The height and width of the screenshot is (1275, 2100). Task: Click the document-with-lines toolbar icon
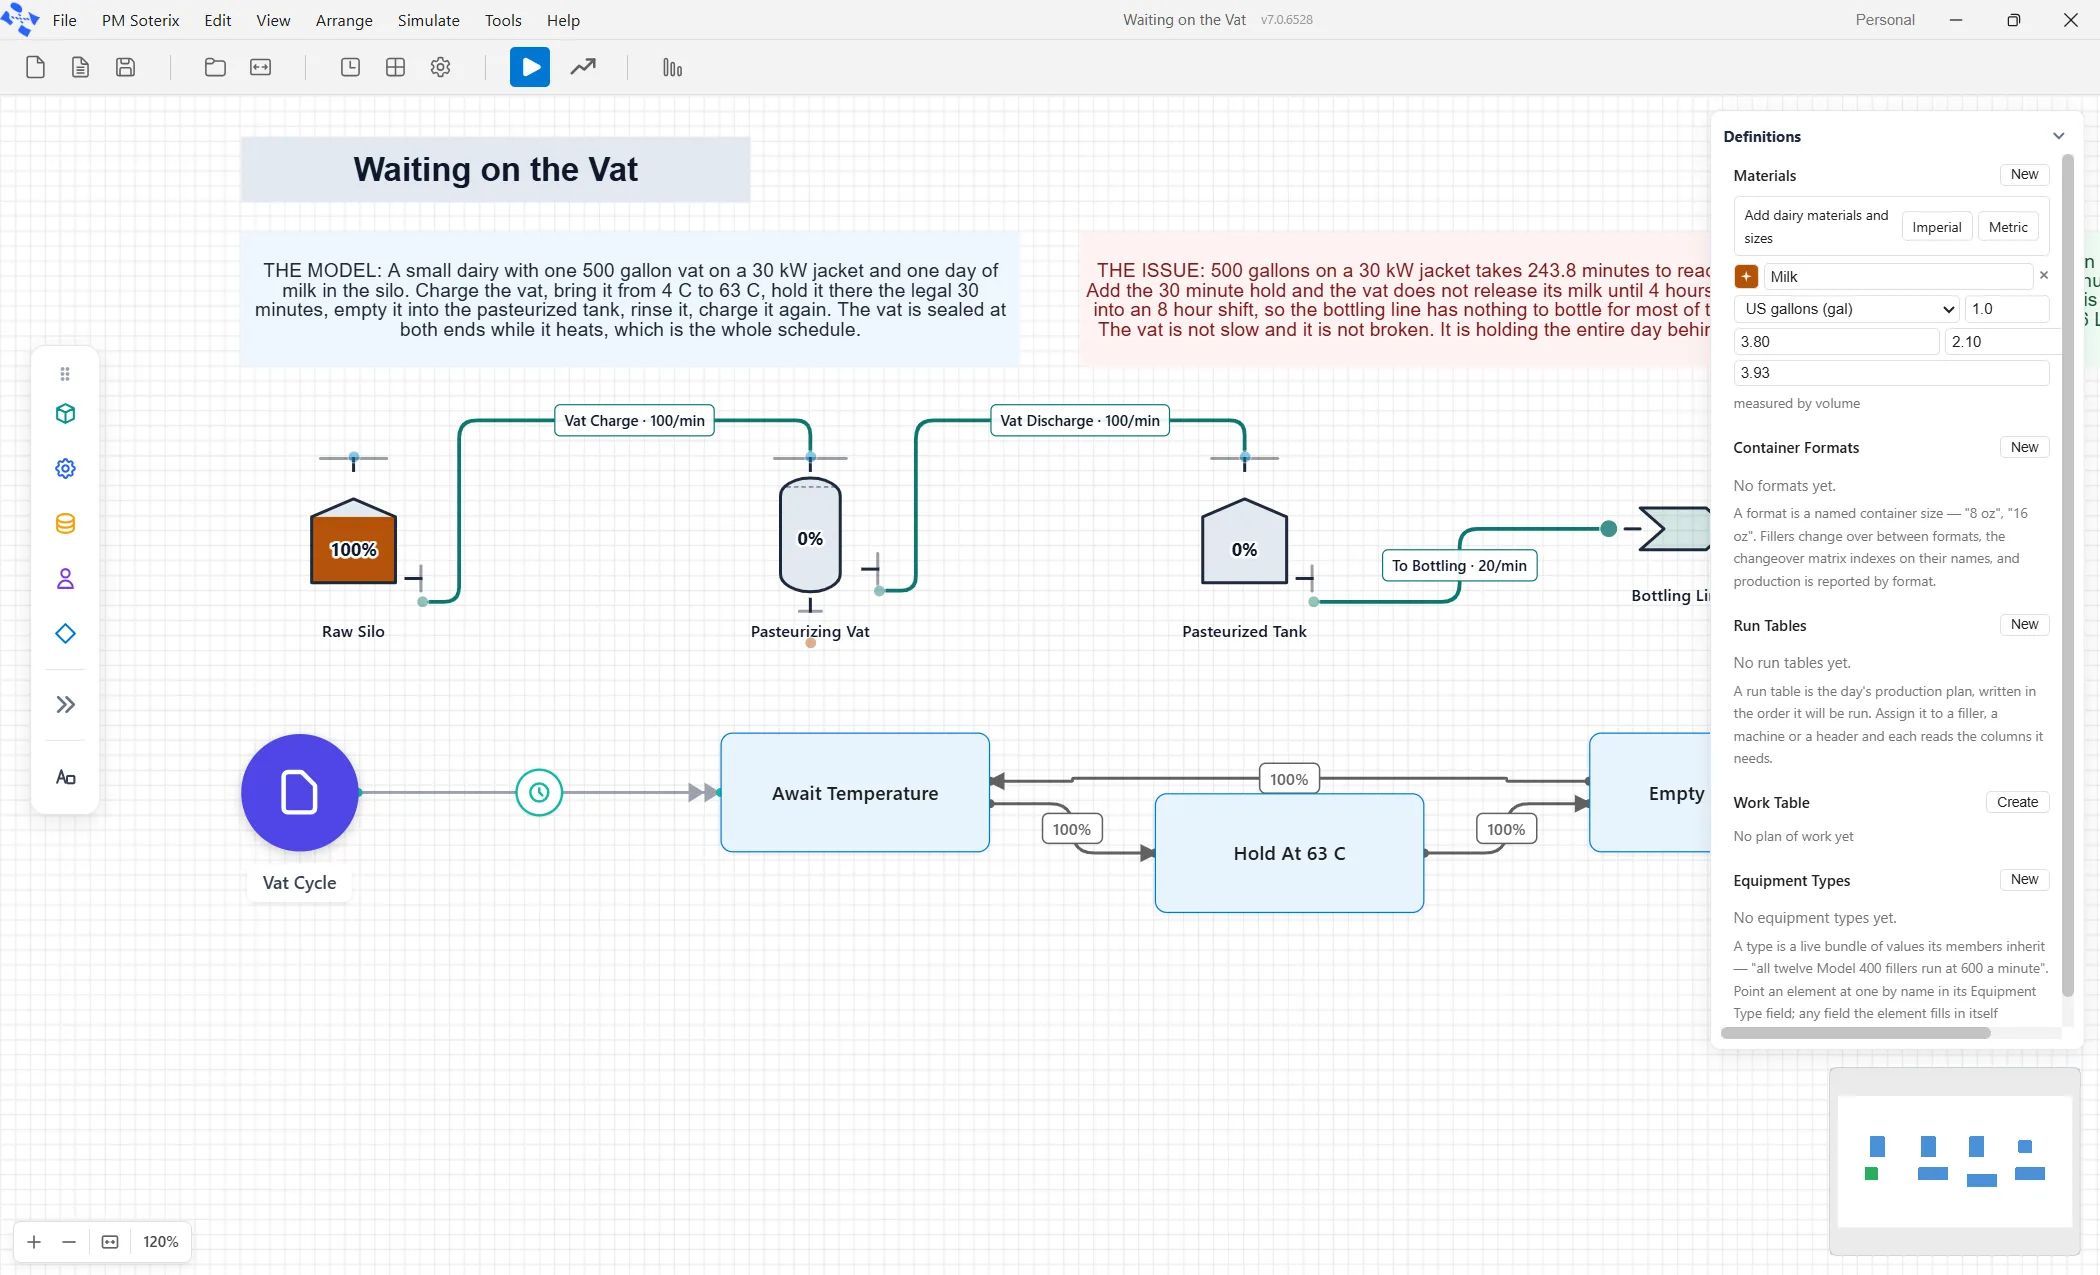pos(80,67)
